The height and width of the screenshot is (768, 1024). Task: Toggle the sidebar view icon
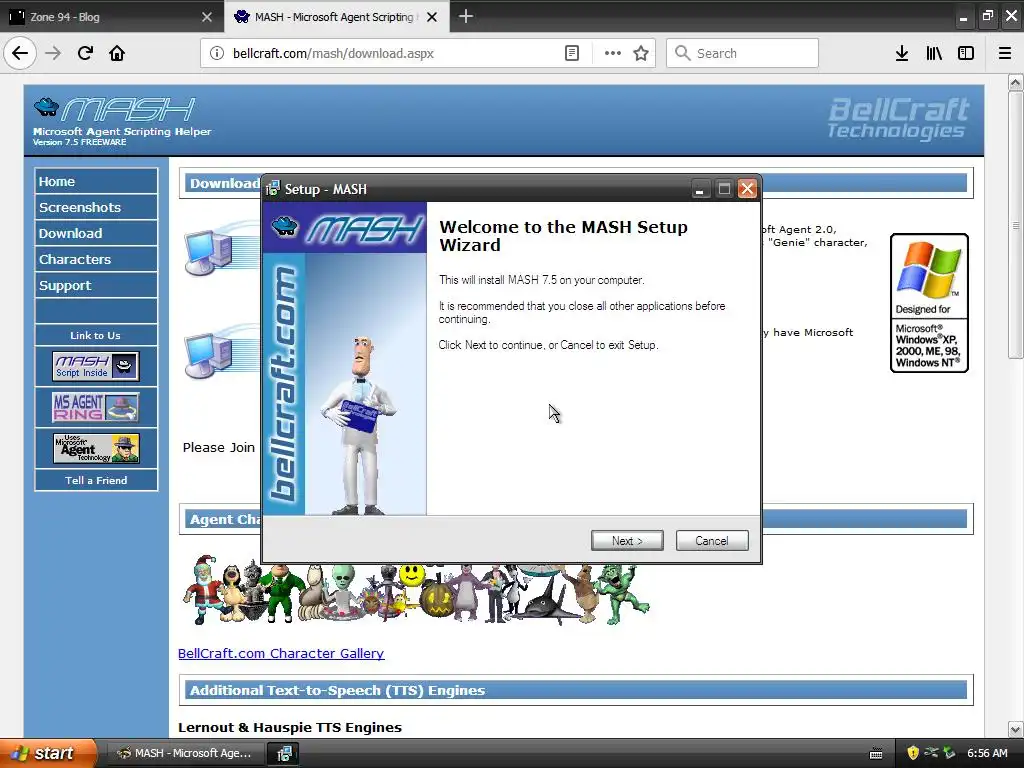click(x=966, y=53)
